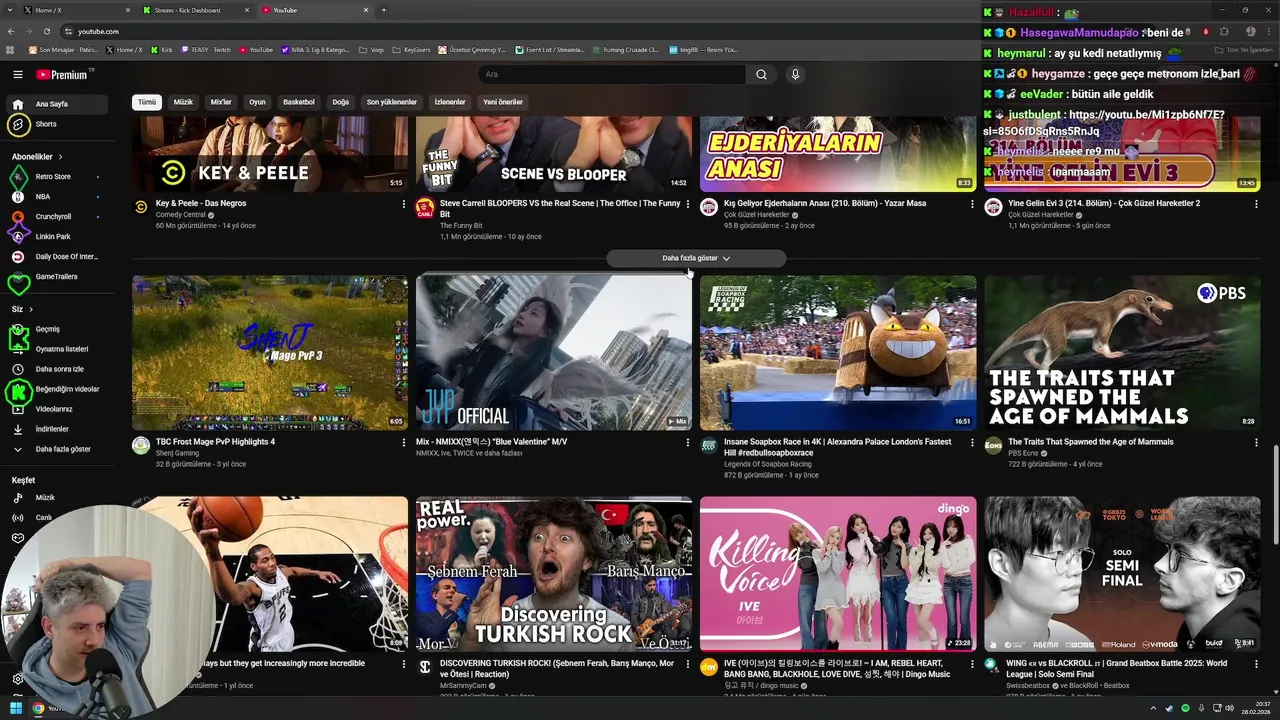Open Daha sonra izle watch later
The height and width of the screenshot is (720, 1280).
pyautogui.click(x=55, y=369)
